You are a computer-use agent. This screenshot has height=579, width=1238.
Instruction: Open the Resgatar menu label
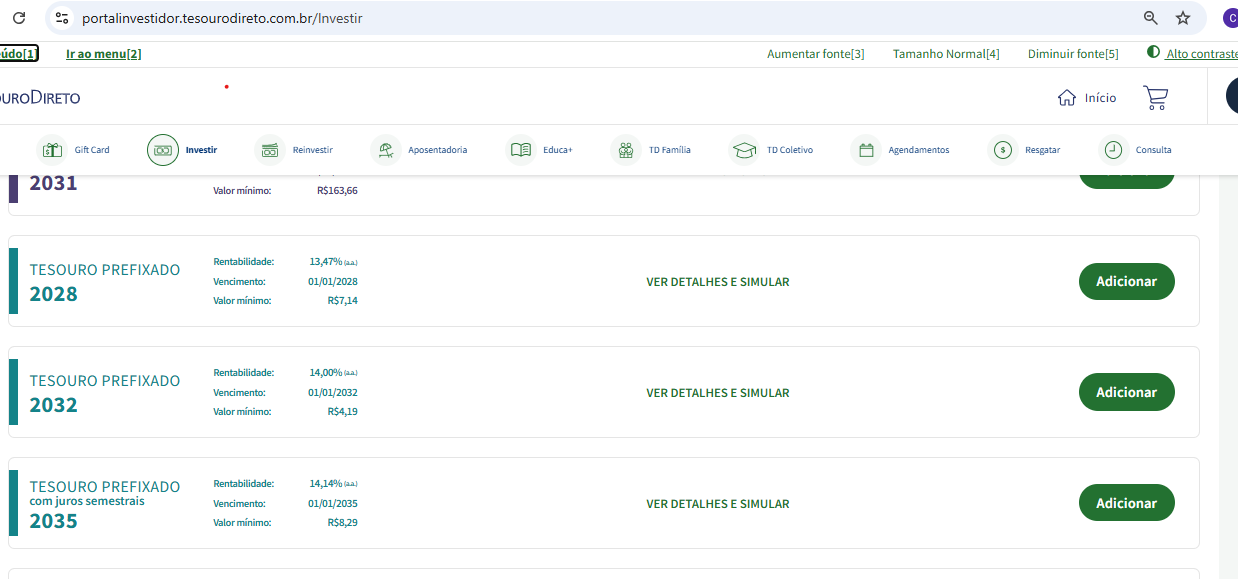(x=1042, y=150)
